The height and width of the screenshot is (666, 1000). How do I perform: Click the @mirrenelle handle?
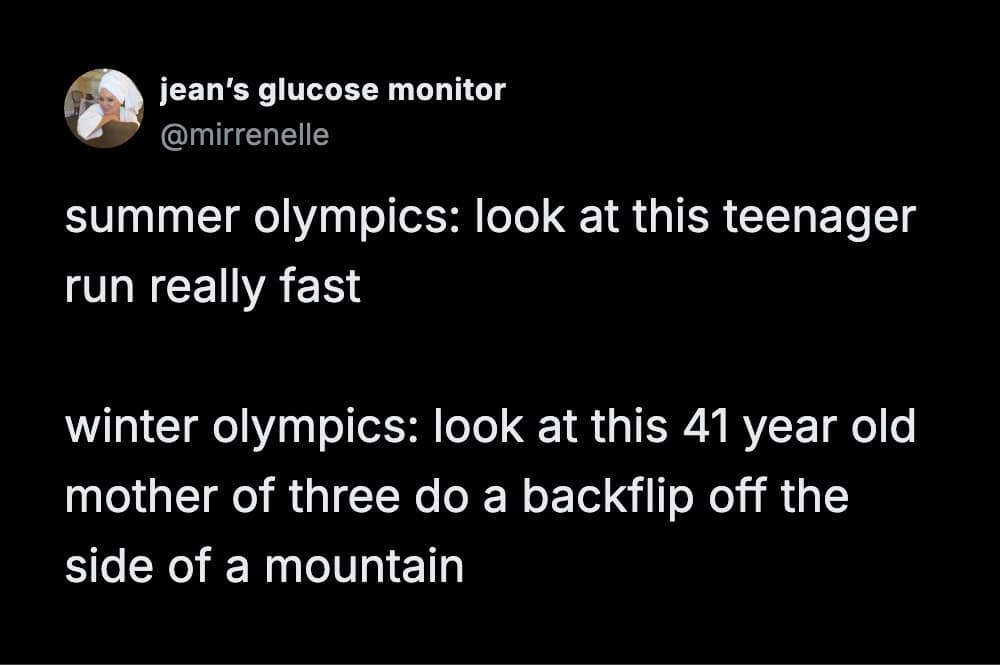244,133
